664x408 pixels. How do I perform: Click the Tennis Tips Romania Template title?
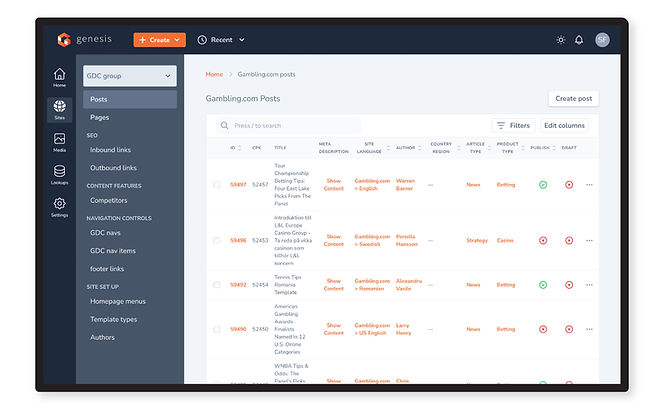click(288, 285)
